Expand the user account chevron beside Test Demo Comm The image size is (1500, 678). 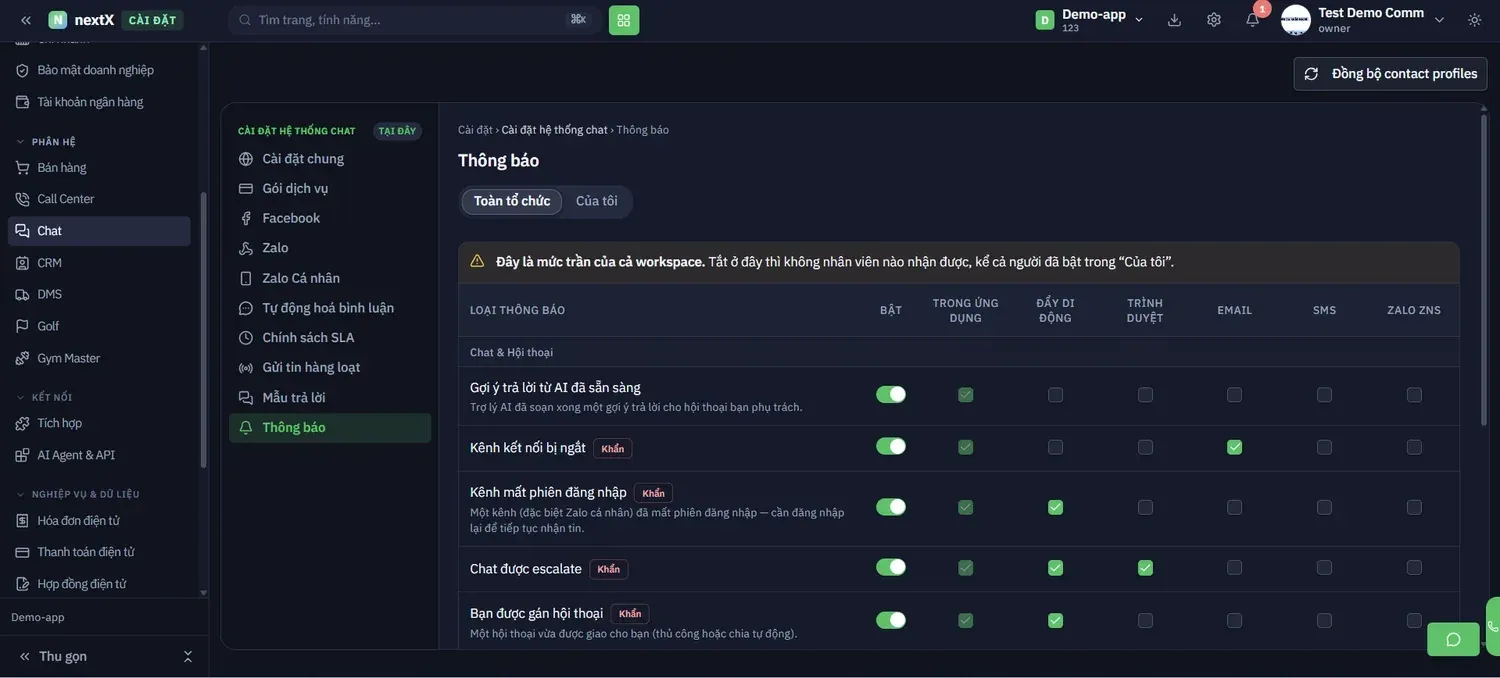click(1440, 20)
